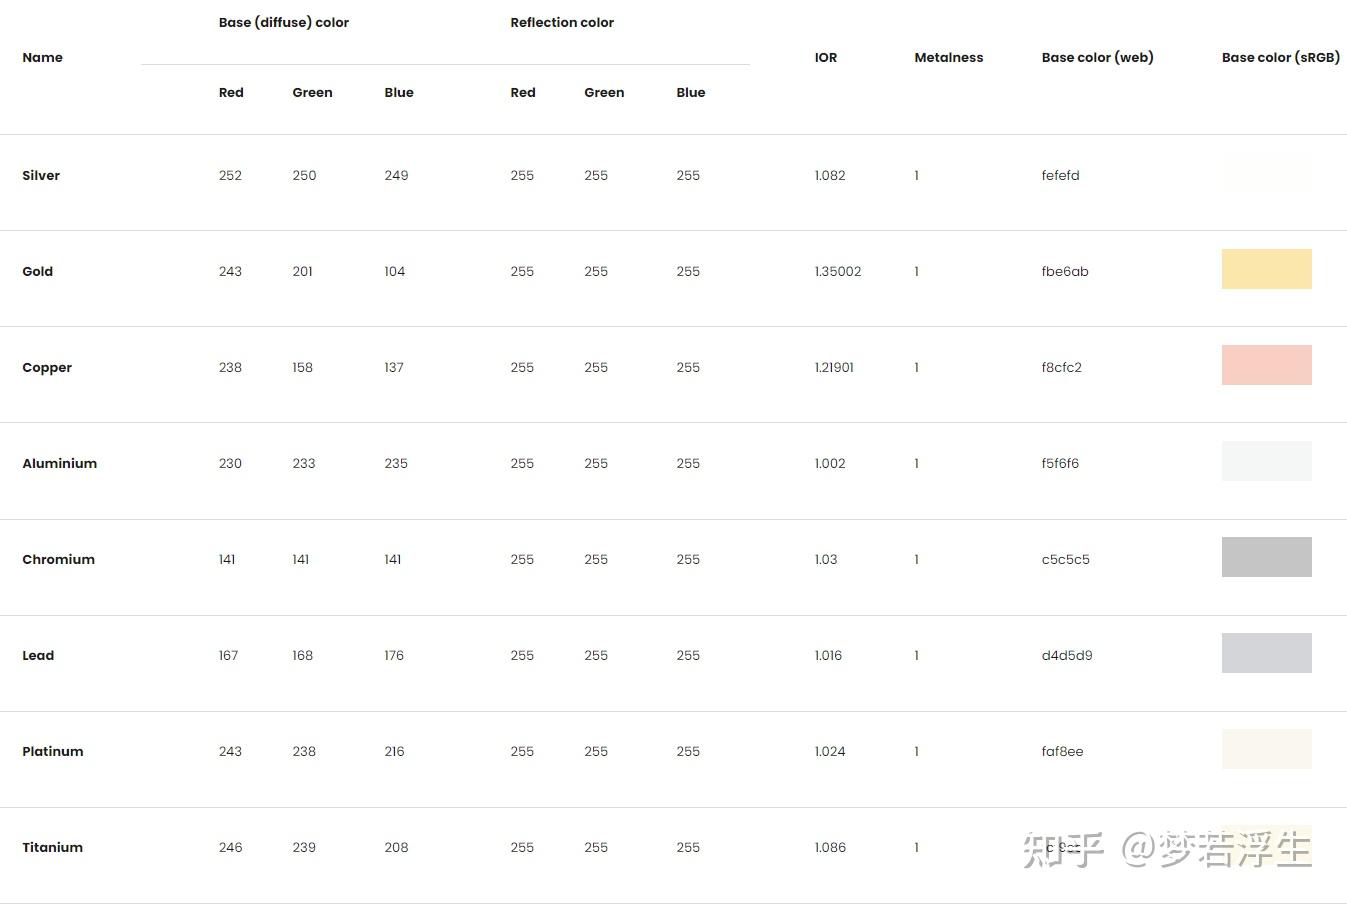The width and height of the screenshot is (1347, 905).
Task: Select the Copper sRGB color swatch
Action: (x=1266, y=365)
